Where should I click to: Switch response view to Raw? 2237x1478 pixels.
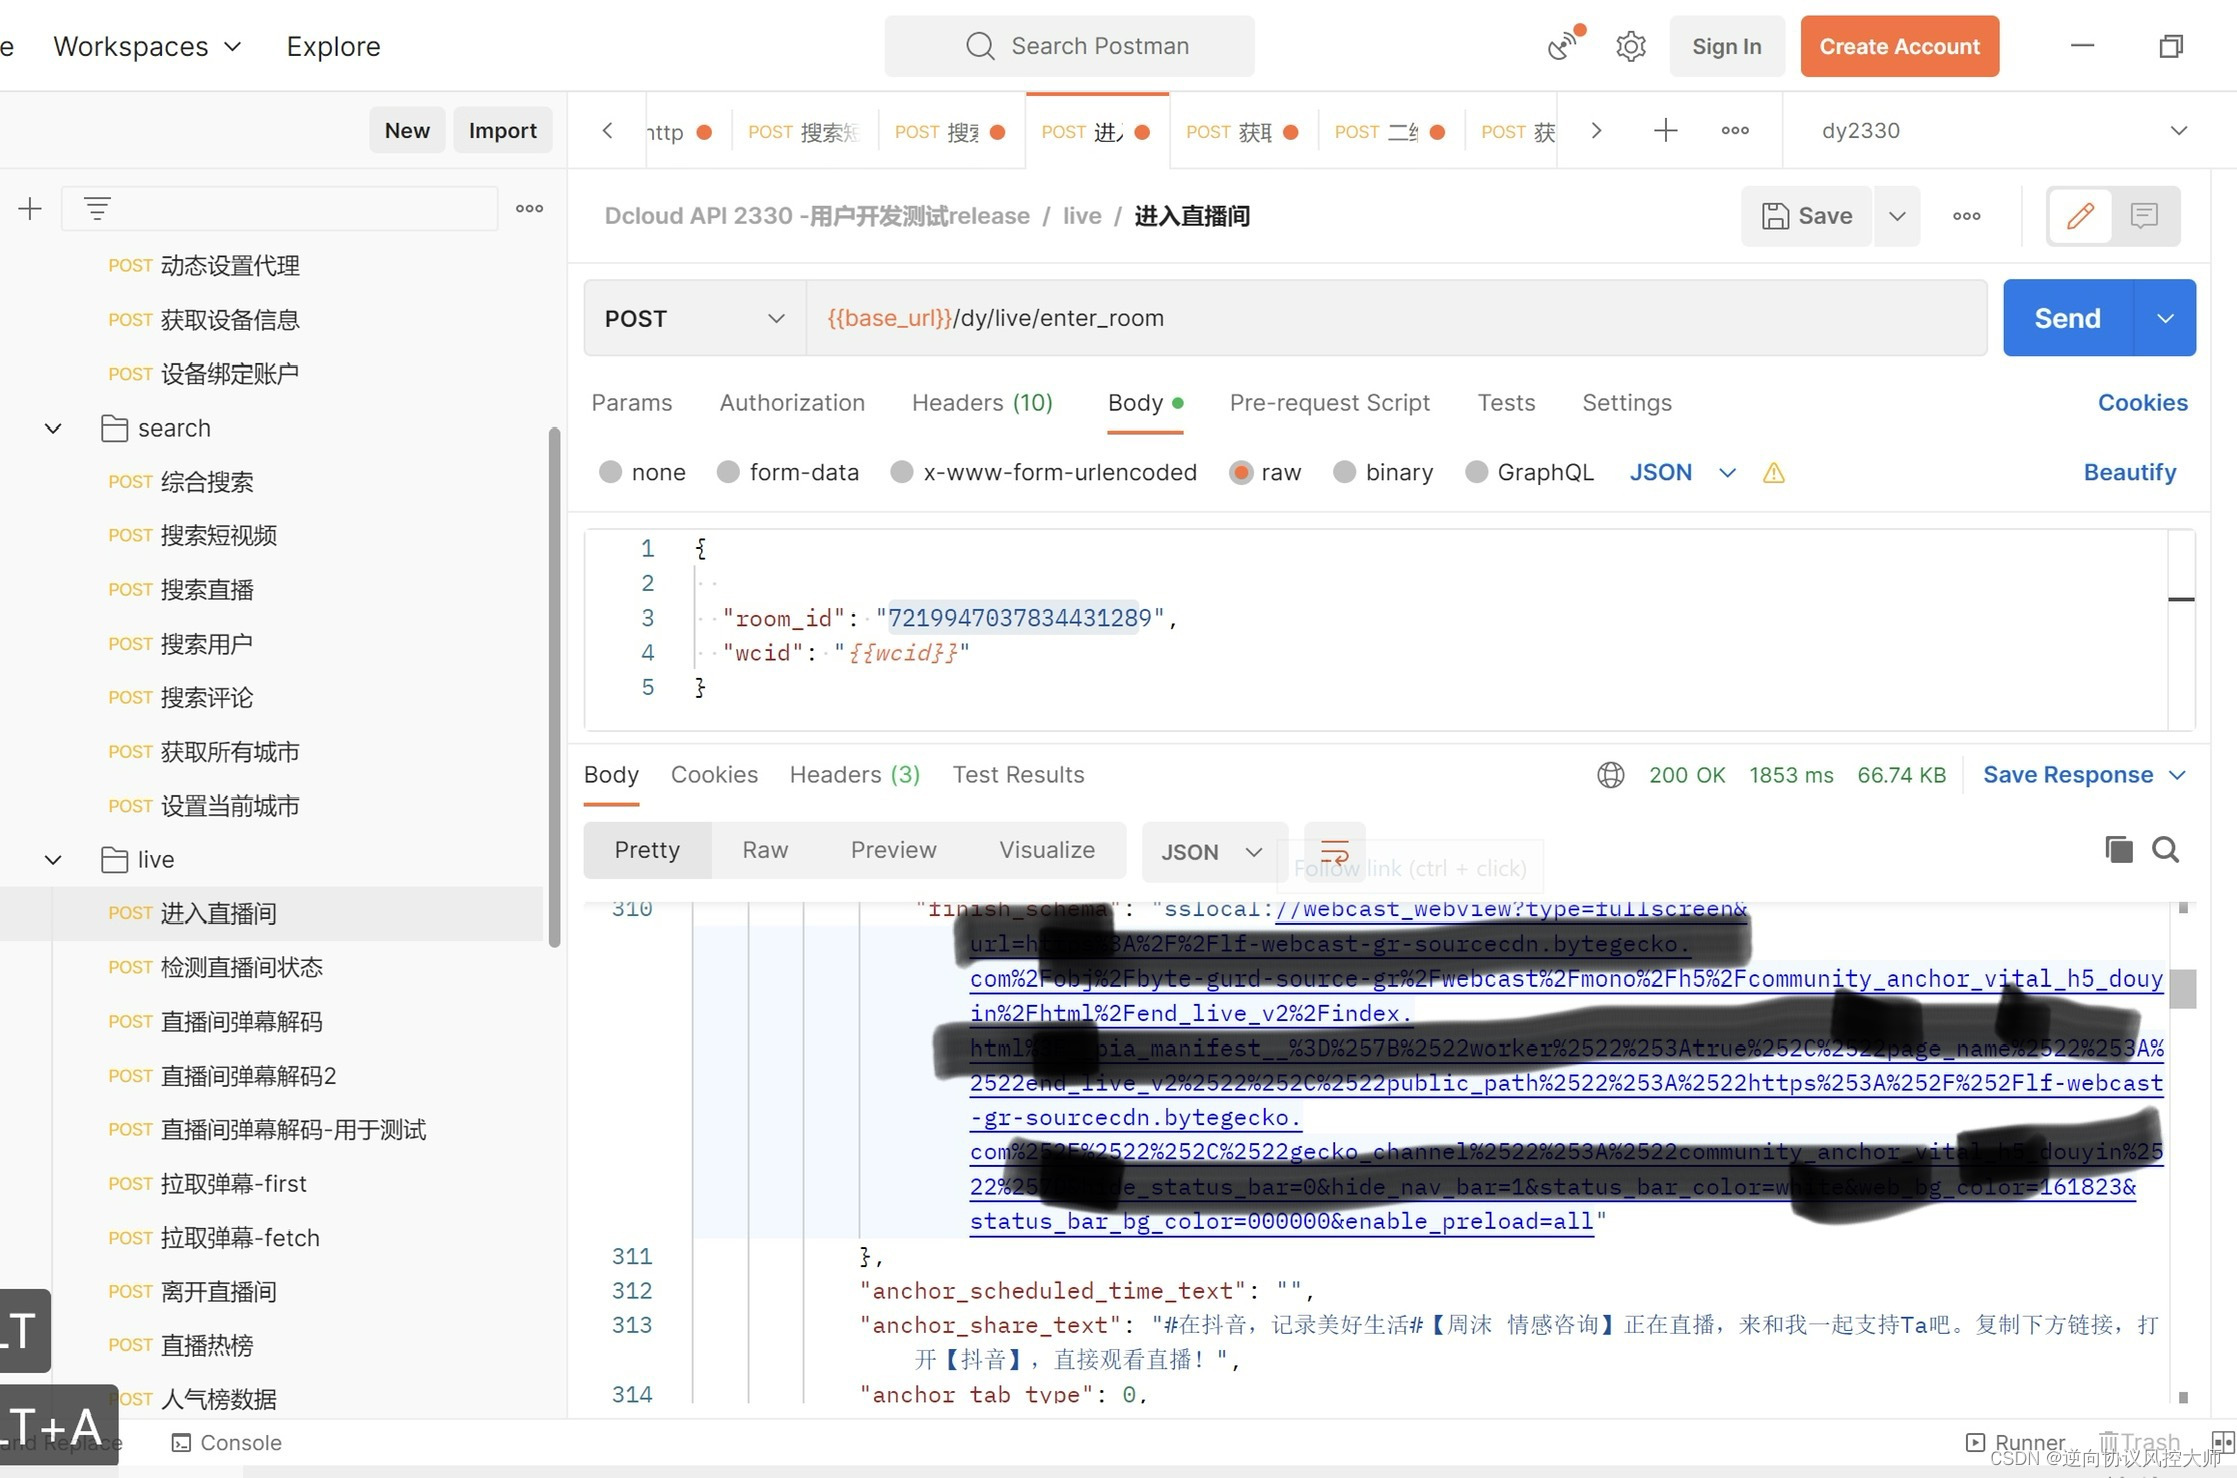pyautogui.click(x=765, y=850)
